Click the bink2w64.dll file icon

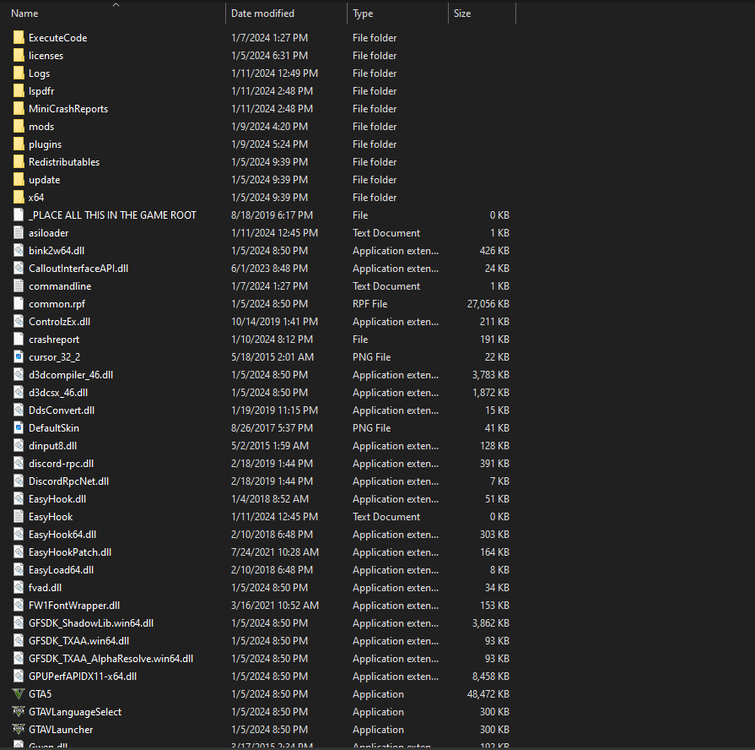[18, 251]
